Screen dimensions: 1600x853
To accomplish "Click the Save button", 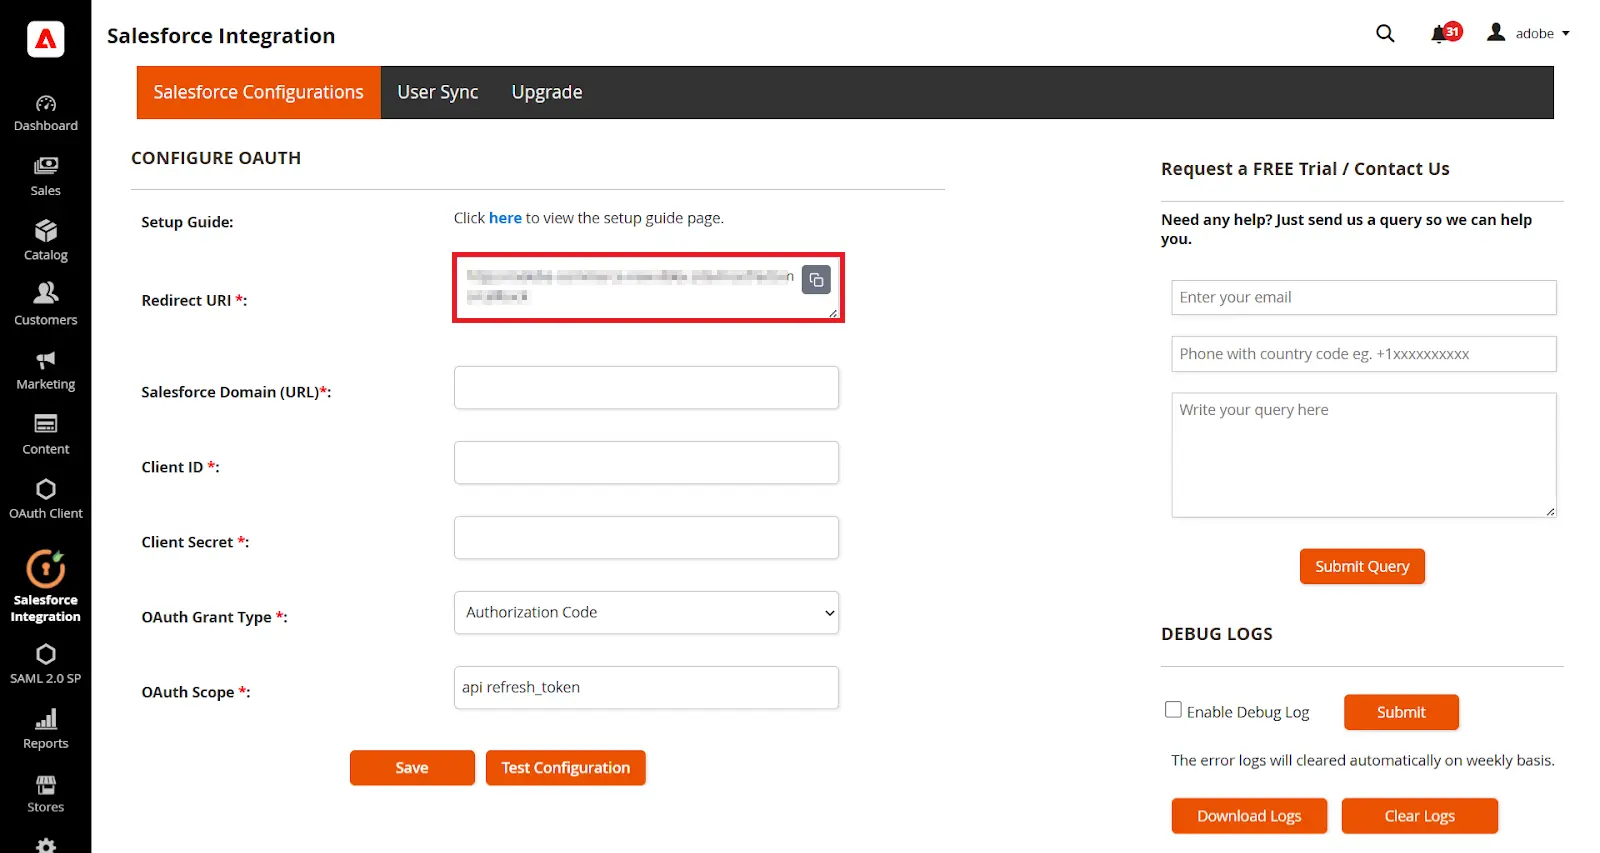I will point(412,768).
